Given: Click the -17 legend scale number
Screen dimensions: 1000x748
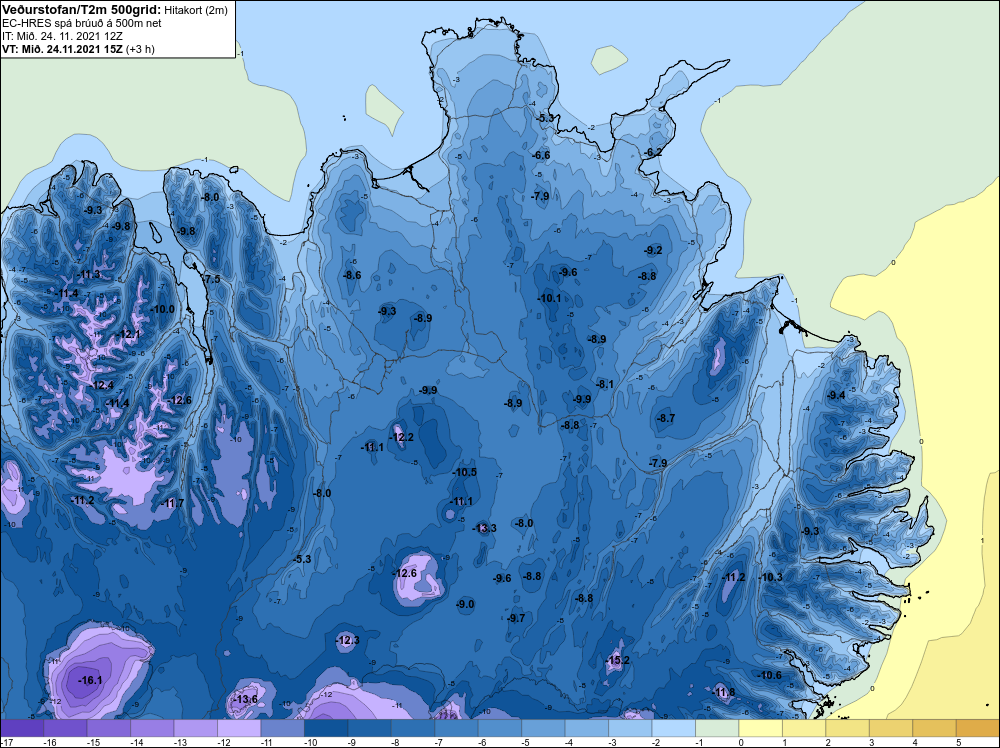Looking at the screenshot, I should 6,742.
